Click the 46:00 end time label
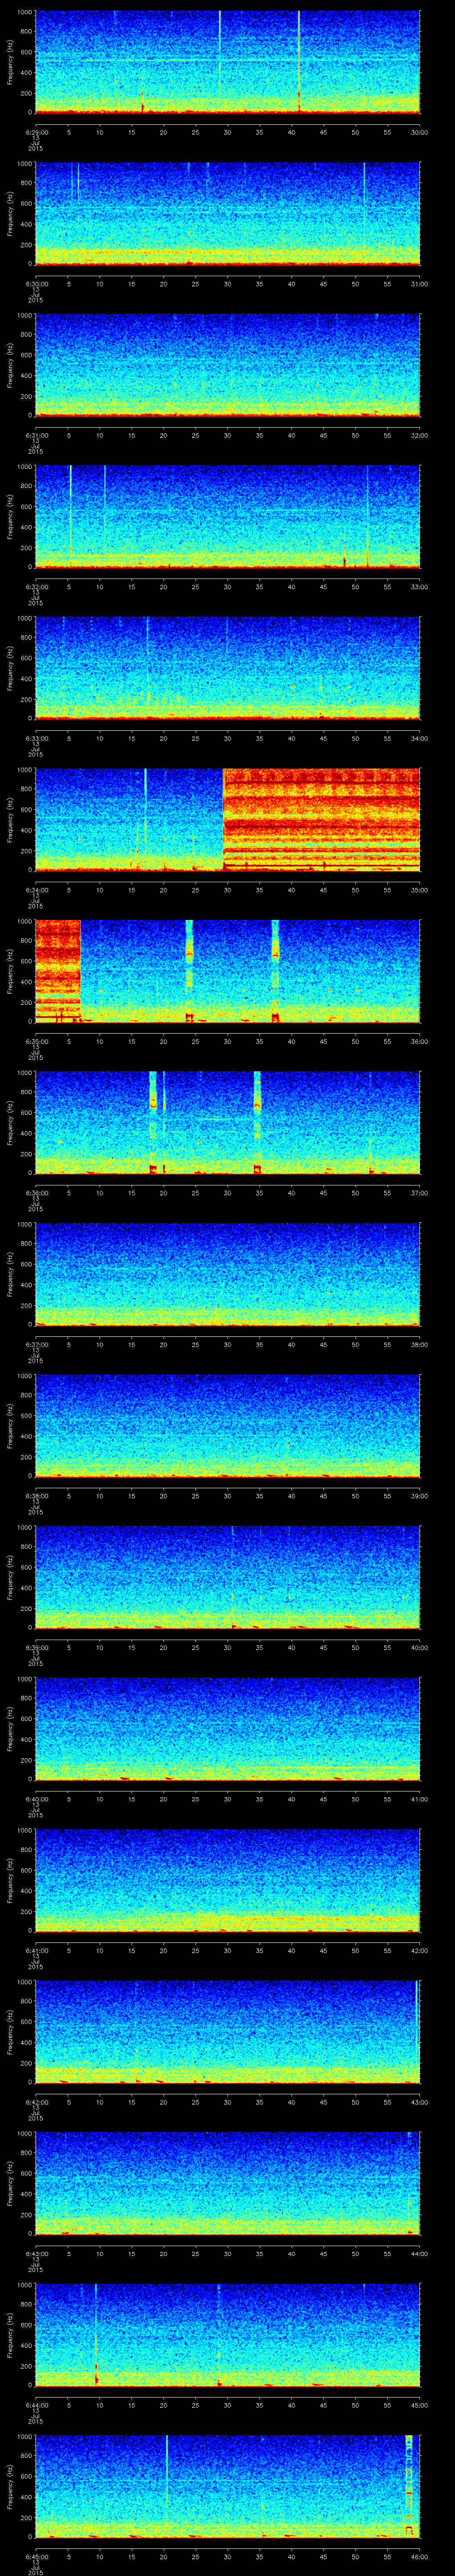The image size is (455, 2576). tap(419, 2556)
